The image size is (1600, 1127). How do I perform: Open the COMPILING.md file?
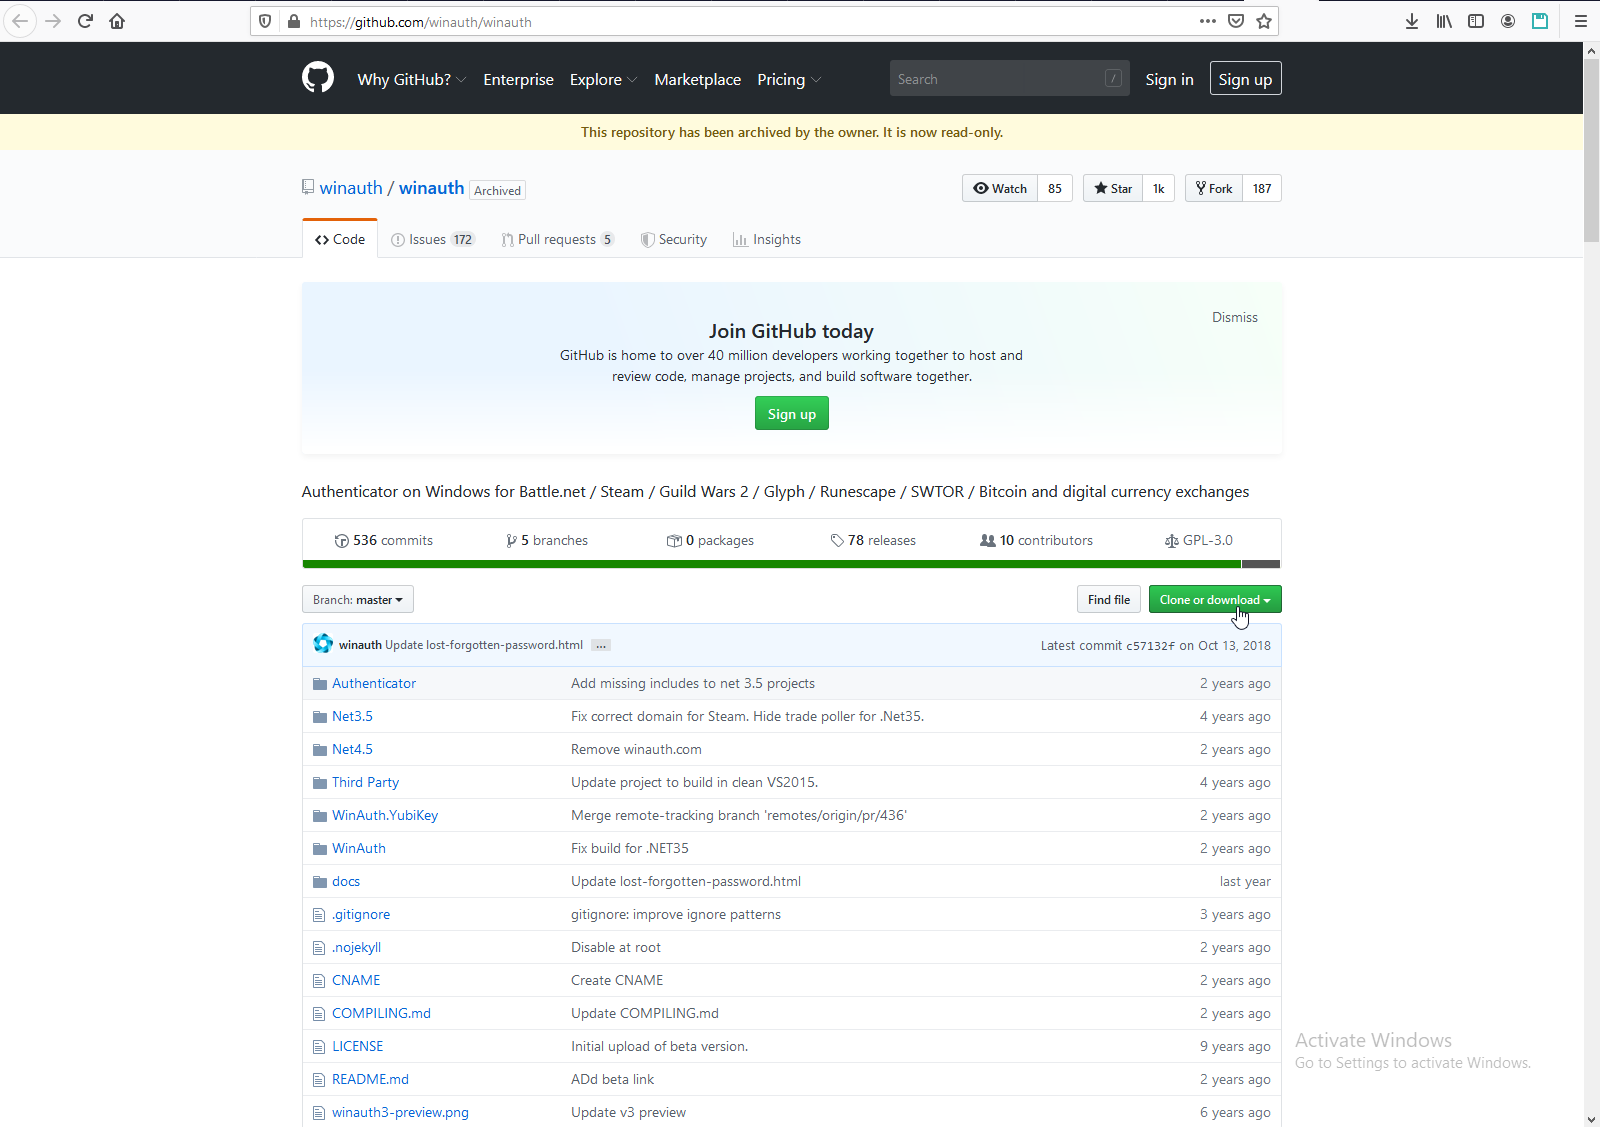tap(381, 1014)
